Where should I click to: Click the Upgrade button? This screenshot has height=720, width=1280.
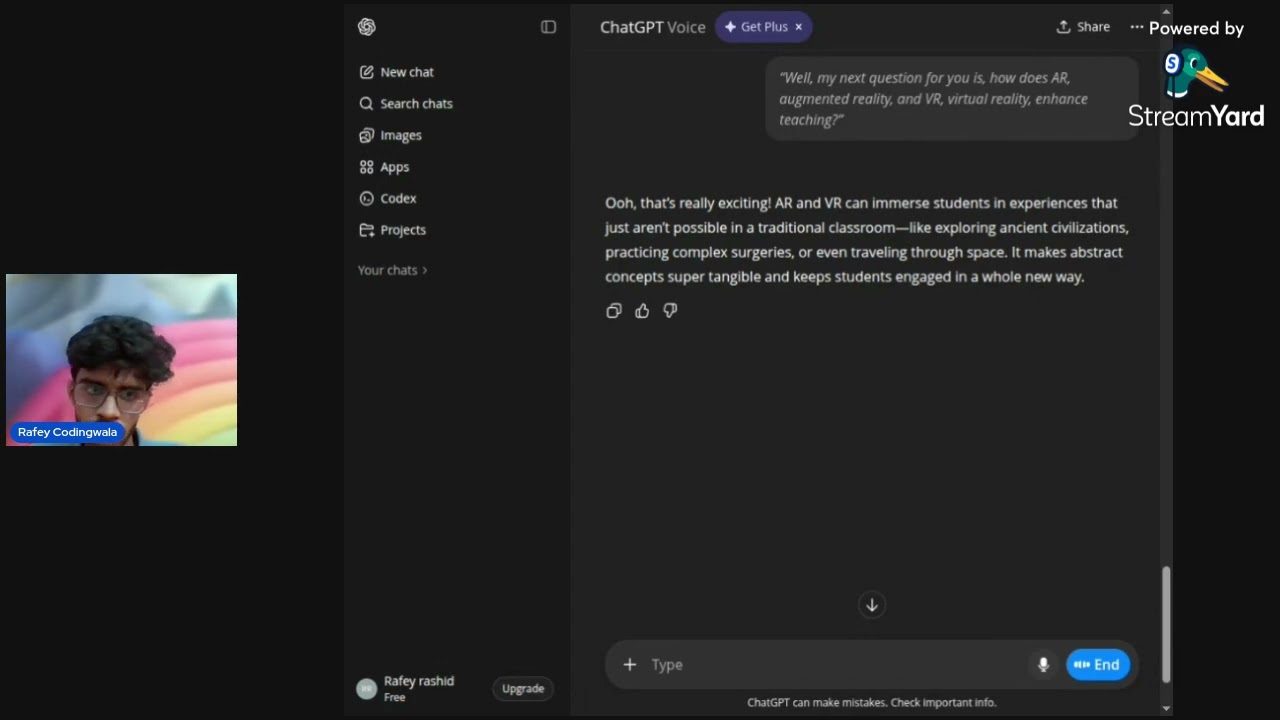pyautogui.click(x=523, y=689)
